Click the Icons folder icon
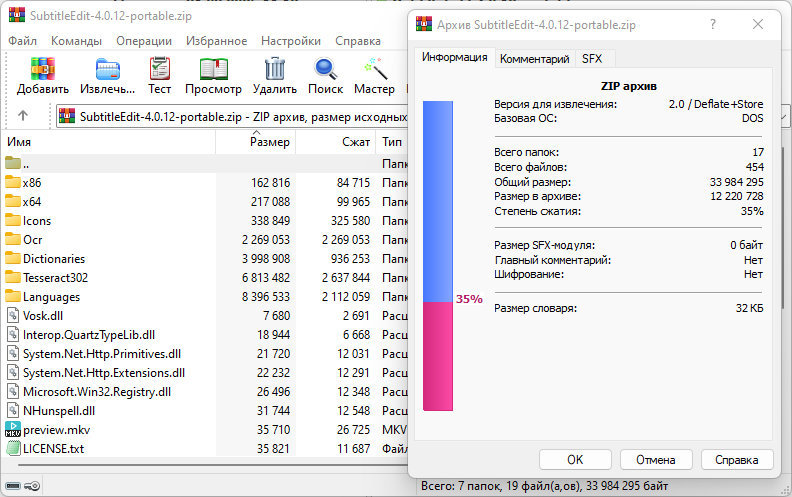This screenshot has width=792, height=497. tap(13, 220)
